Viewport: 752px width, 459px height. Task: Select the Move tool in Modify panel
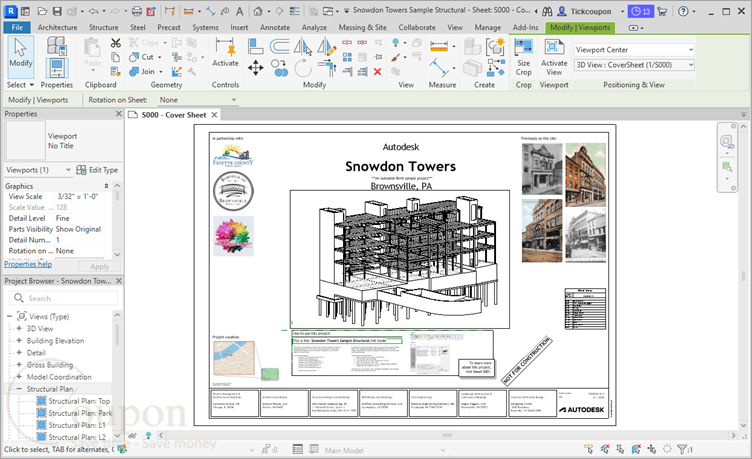pyautogui.click(x=256, y=68)
